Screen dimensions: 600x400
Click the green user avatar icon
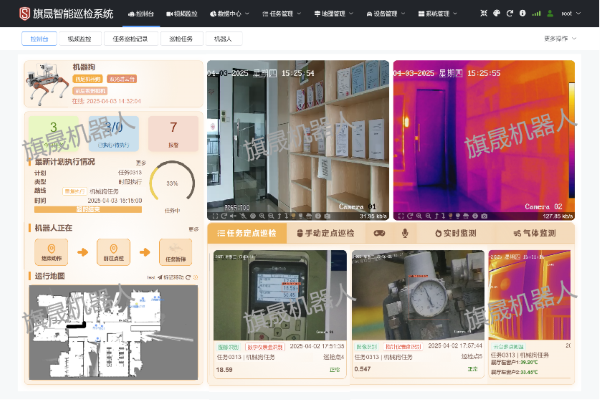point(551,14)
